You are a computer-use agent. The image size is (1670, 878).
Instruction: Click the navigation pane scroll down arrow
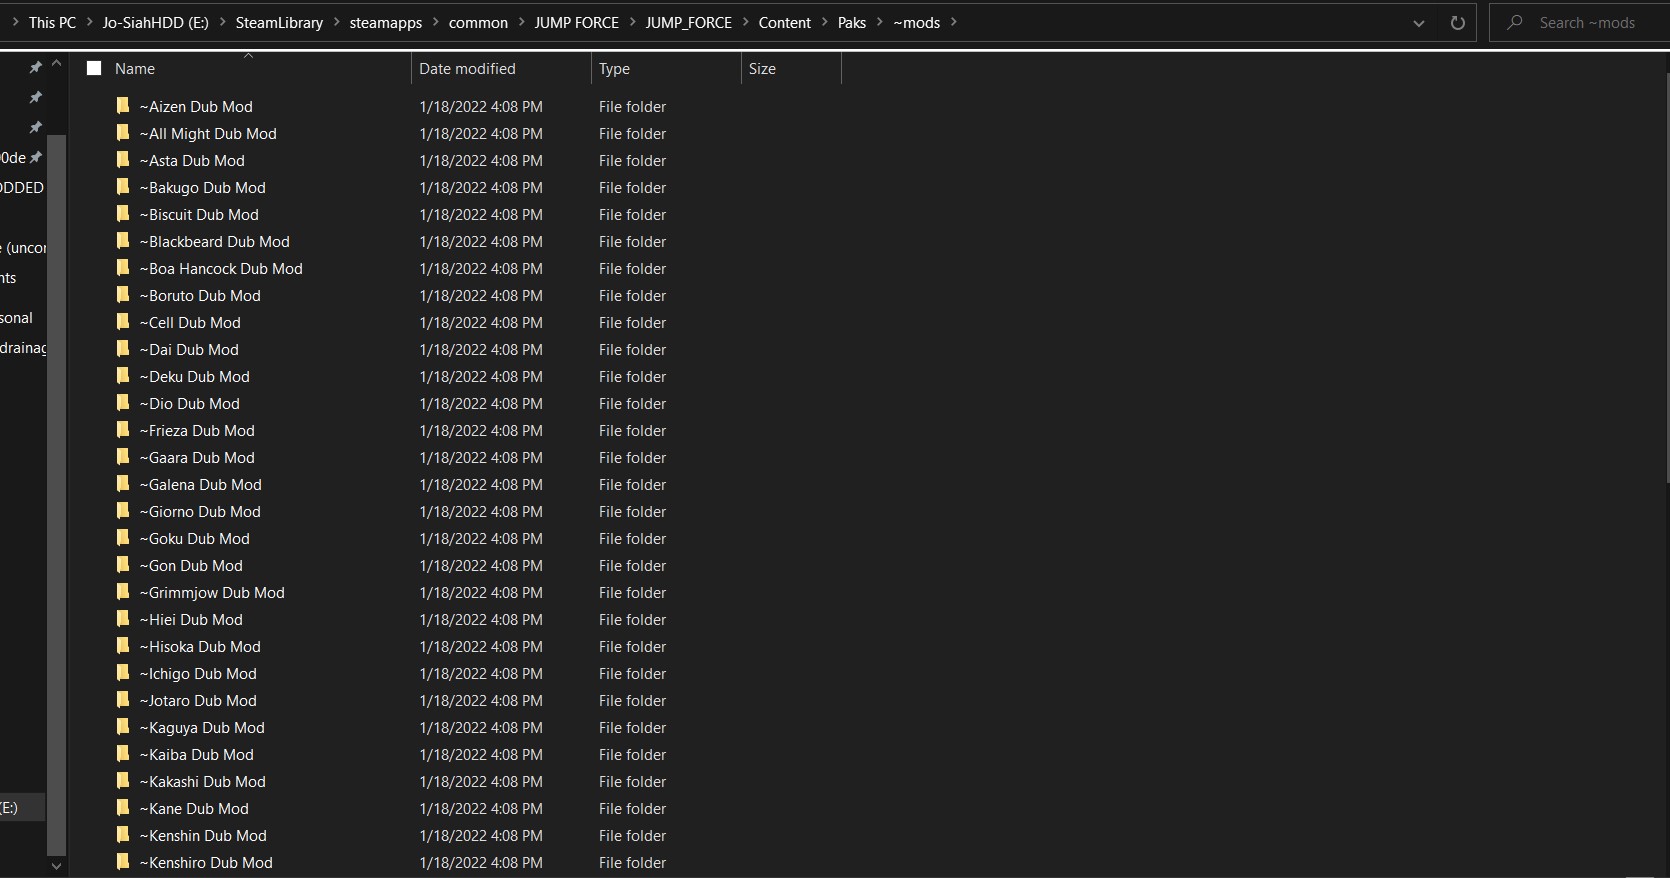56,866
